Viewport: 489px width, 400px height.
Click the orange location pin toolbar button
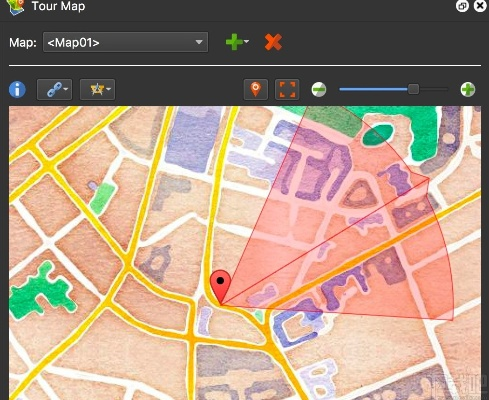(256, 89)
